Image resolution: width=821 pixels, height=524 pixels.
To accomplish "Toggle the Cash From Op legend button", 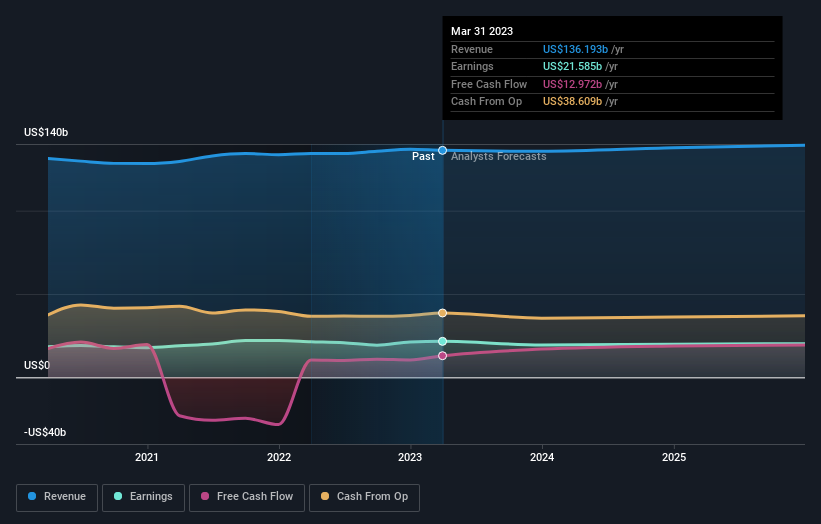I will pyautogui.click(x=364, y=497).
